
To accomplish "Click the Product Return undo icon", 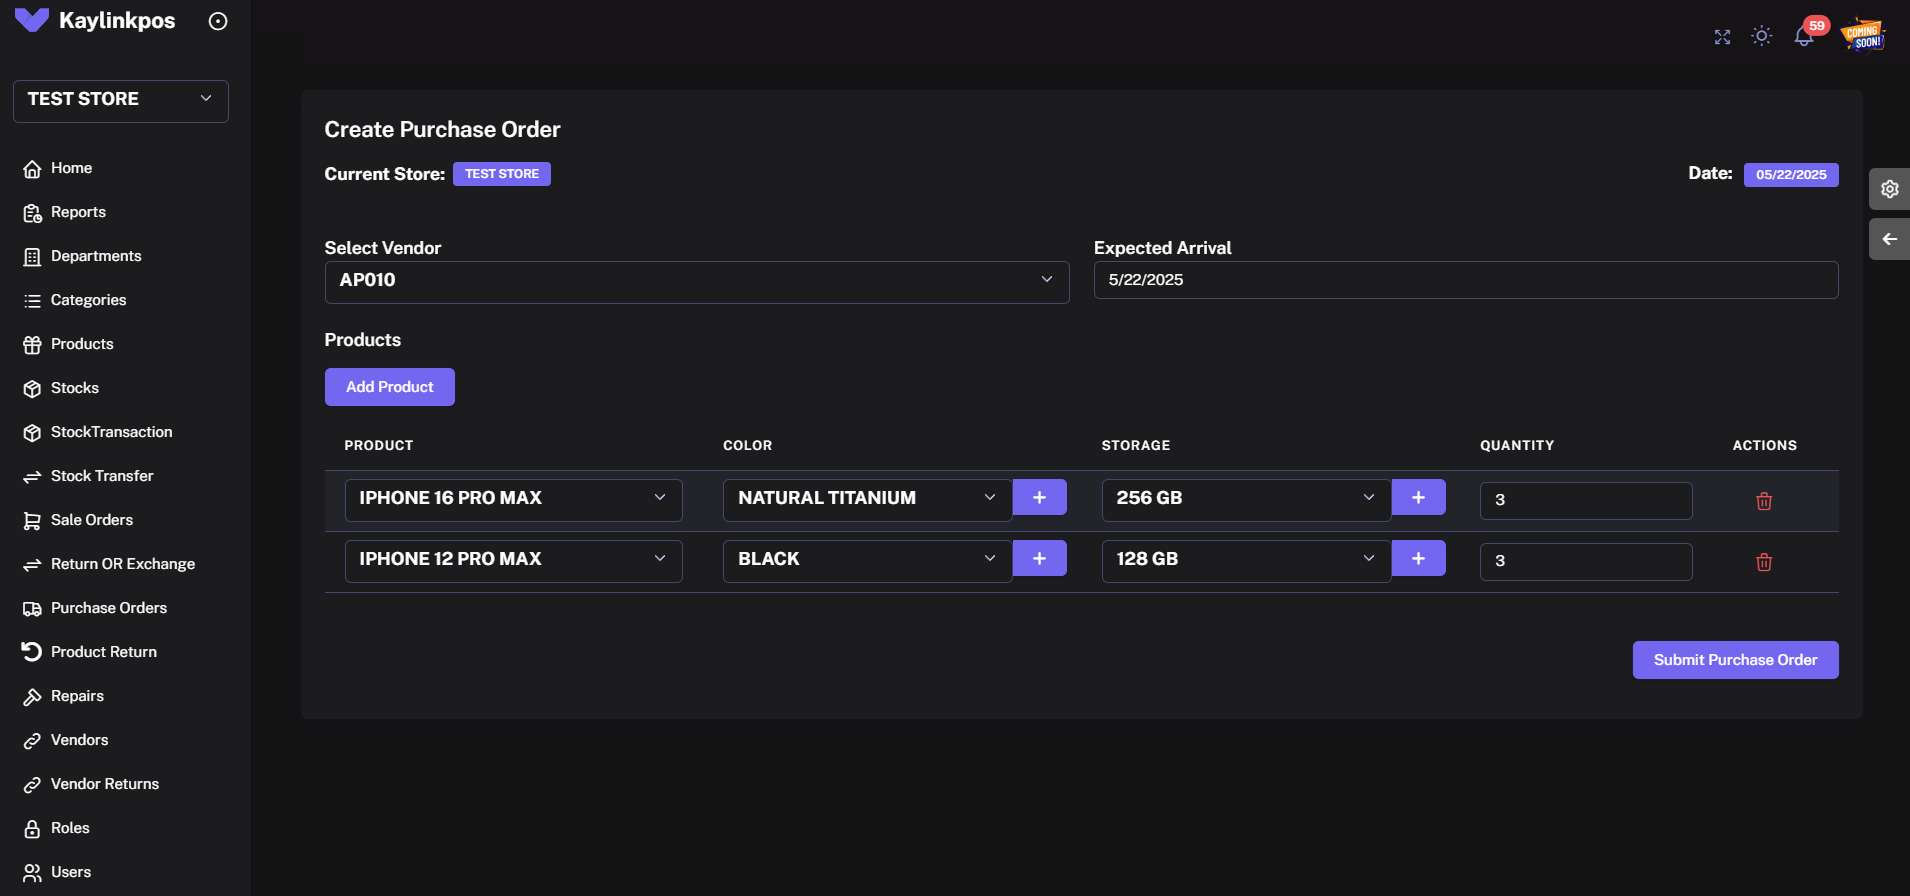I will click(32, 652).
